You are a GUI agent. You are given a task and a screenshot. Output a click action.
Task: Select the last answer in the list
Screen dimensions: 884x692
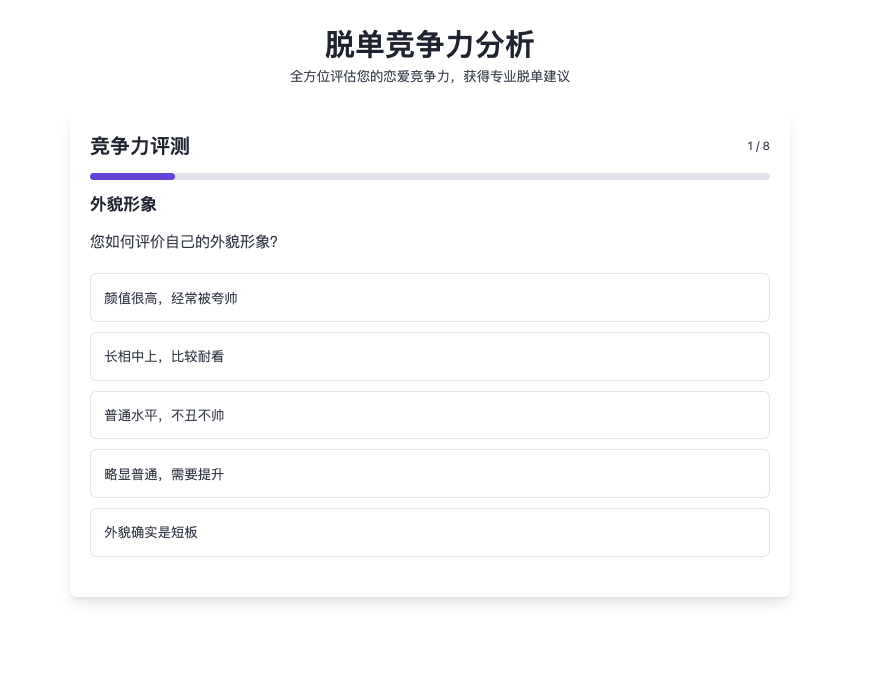[429, 532]
